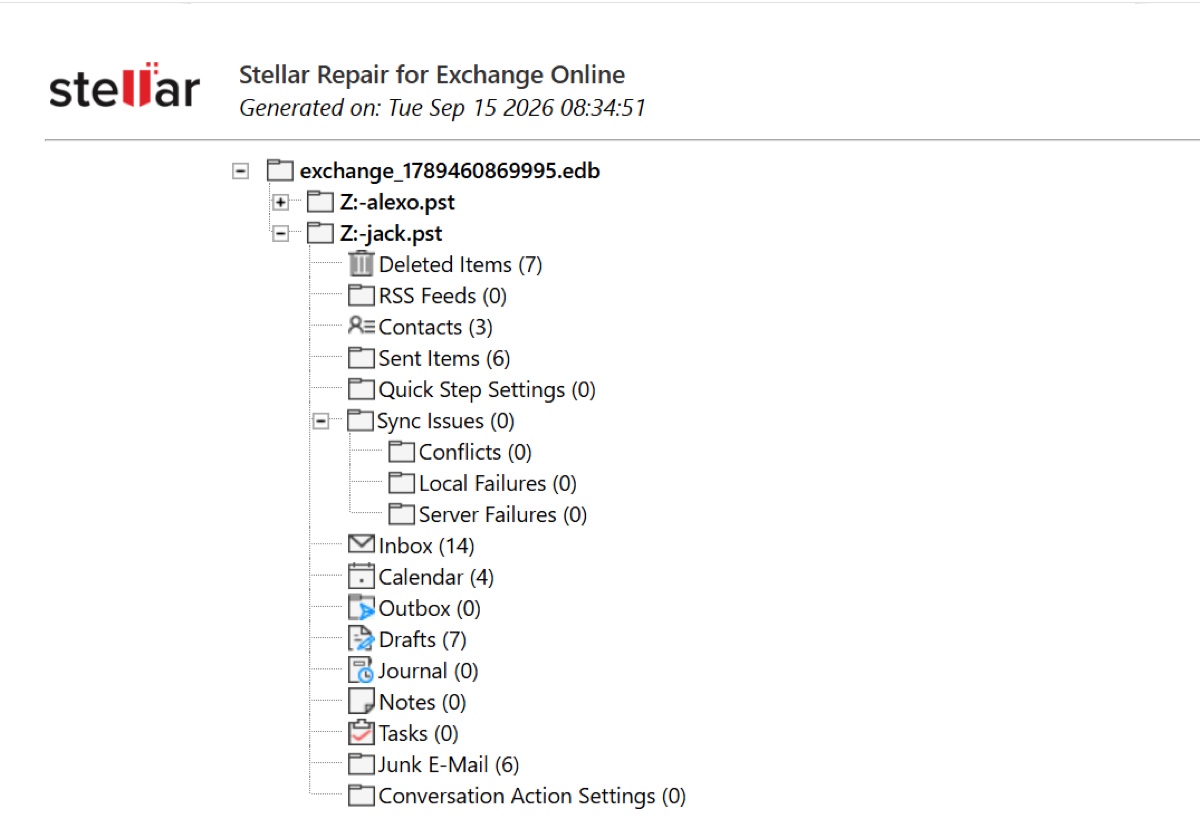The width and height of the screenshot is (1200, 831).
Task: Click the Conflicts folder icon
Action: click(402, 452)
